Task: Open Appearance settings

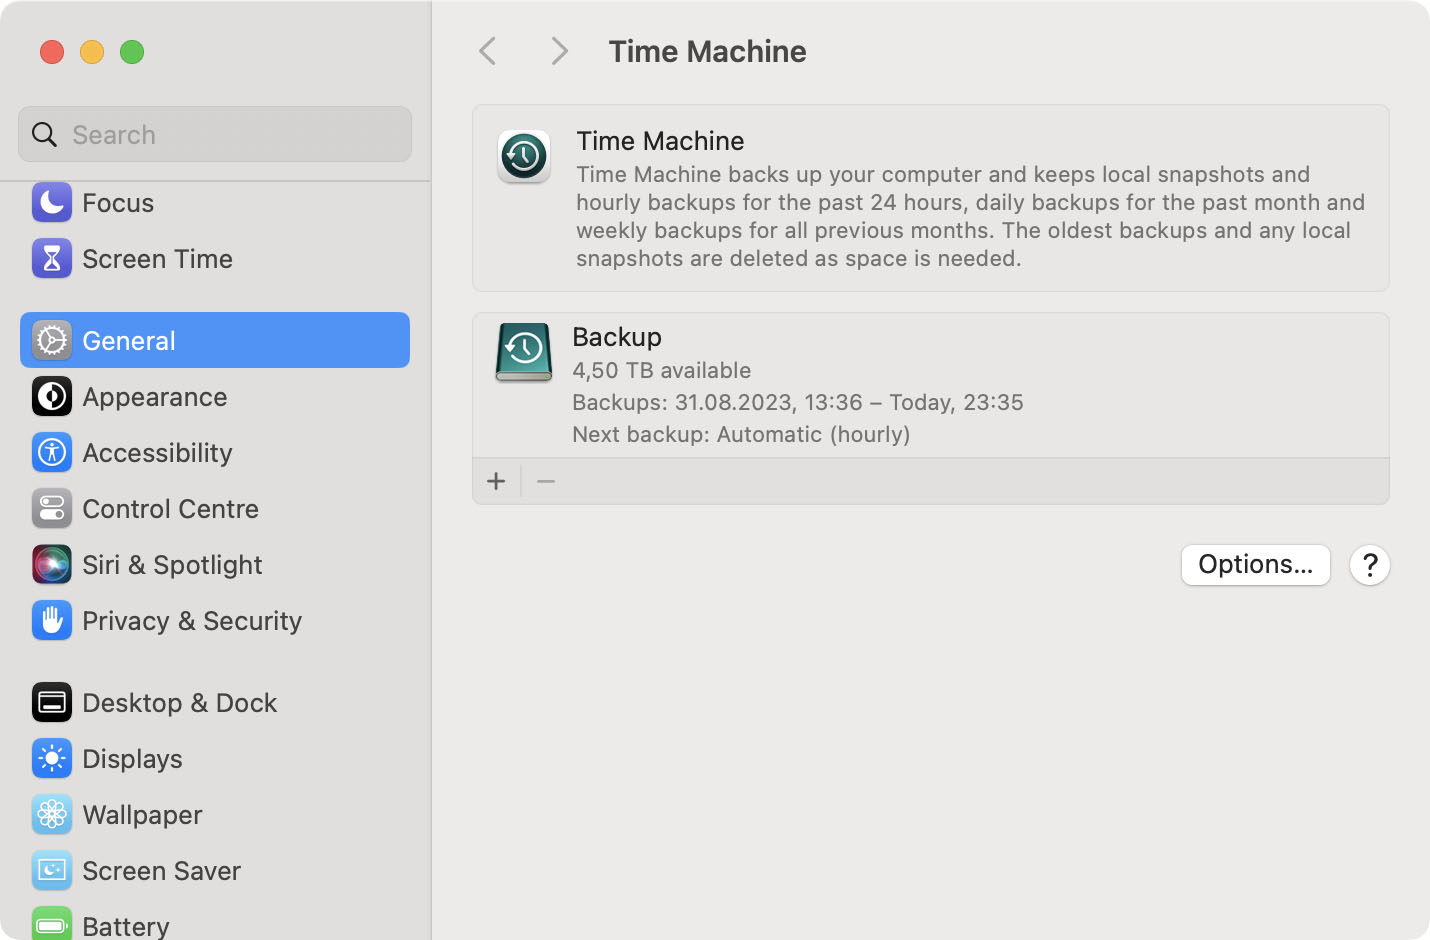Action: 155,397
